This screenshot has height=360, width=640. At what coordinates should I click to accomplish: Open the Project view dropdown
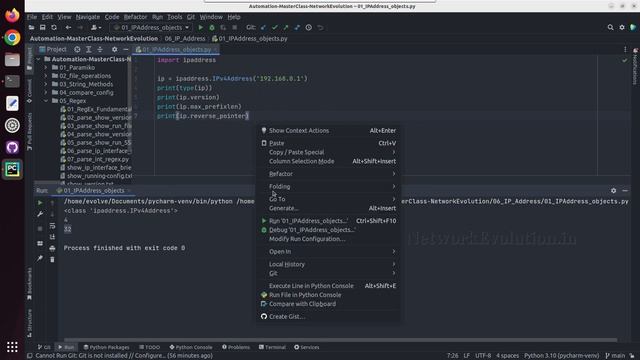pos(53,49)
